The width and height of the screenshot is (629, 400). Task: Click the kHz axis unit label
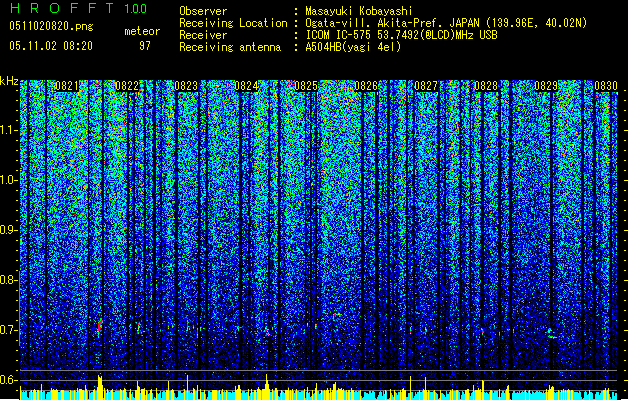9,81
